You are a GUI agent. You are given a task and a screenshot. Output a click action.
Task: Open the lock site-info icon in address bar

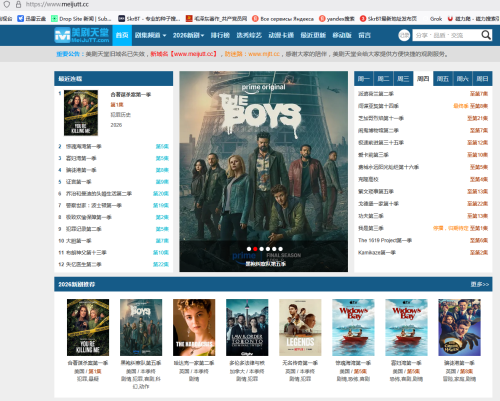pyautogui.click(x=19, y=4)
